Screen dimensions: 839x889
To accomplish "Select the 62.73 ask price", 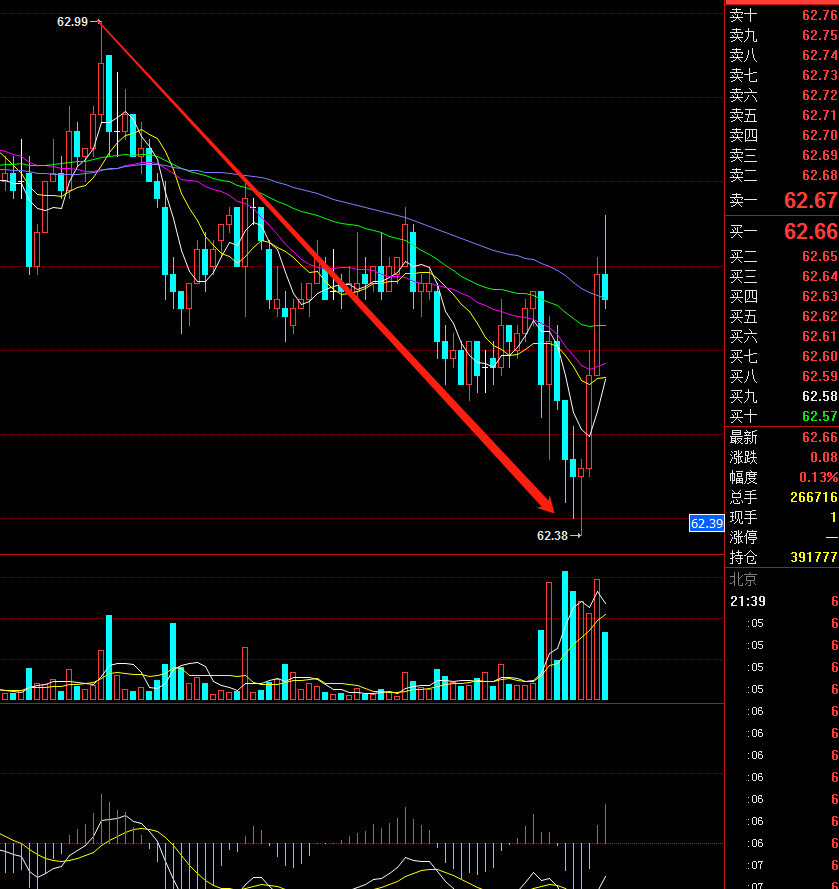I will click(x=820, y=75).
